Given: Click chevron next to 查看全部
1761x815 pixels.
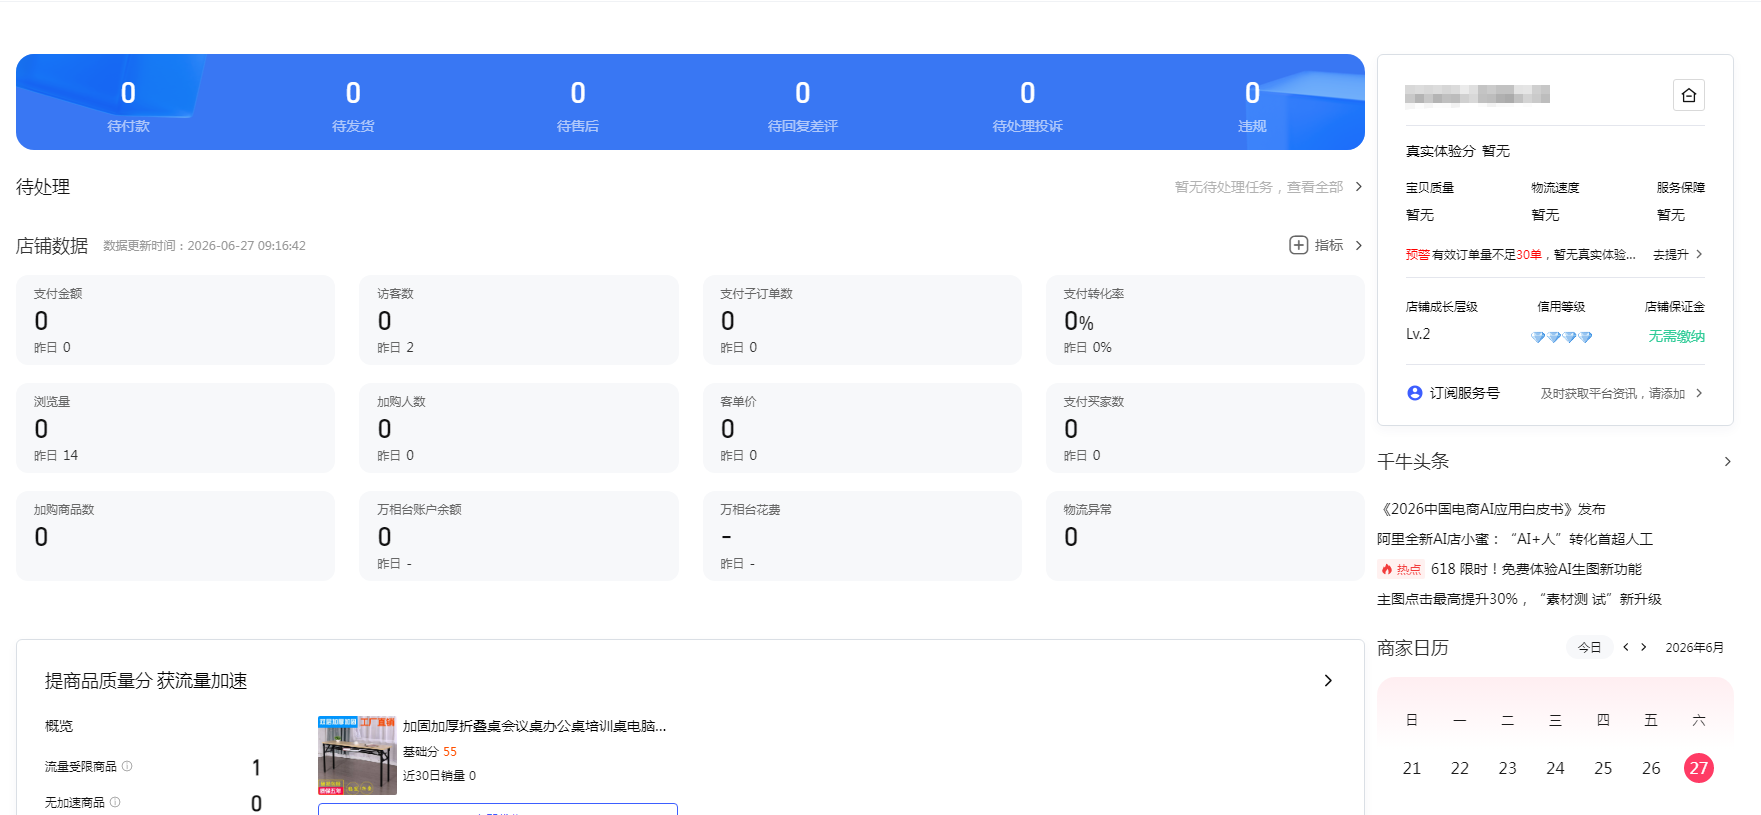Looking at the screenshot, I should pos(1358,187).
